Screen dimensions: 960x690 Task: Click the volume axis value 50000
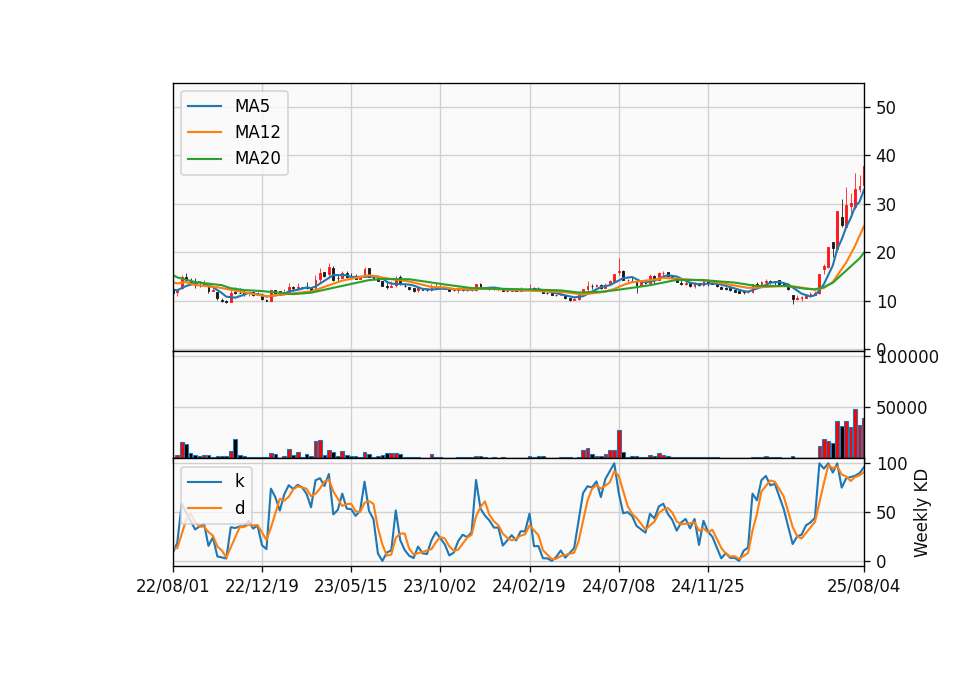902,408
